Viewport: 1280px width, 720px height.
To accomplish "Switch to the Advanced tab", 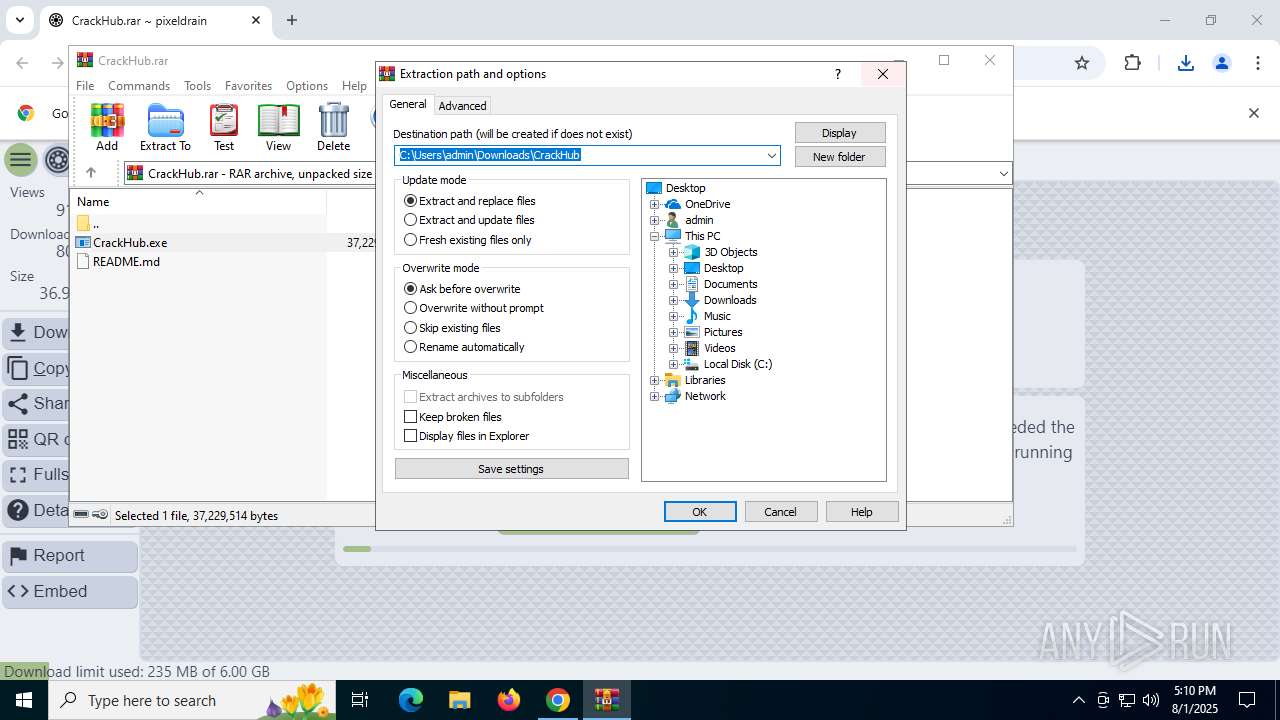I will tap(462, 106).
